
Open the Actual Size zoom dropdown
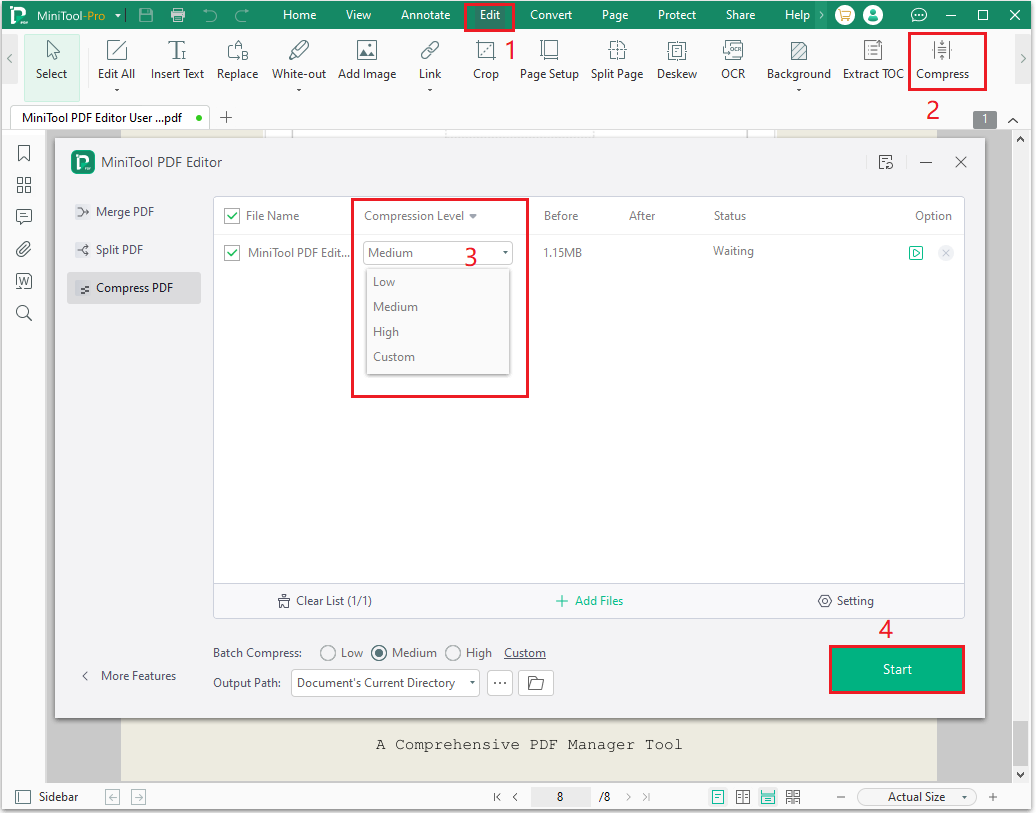(916, 796)
